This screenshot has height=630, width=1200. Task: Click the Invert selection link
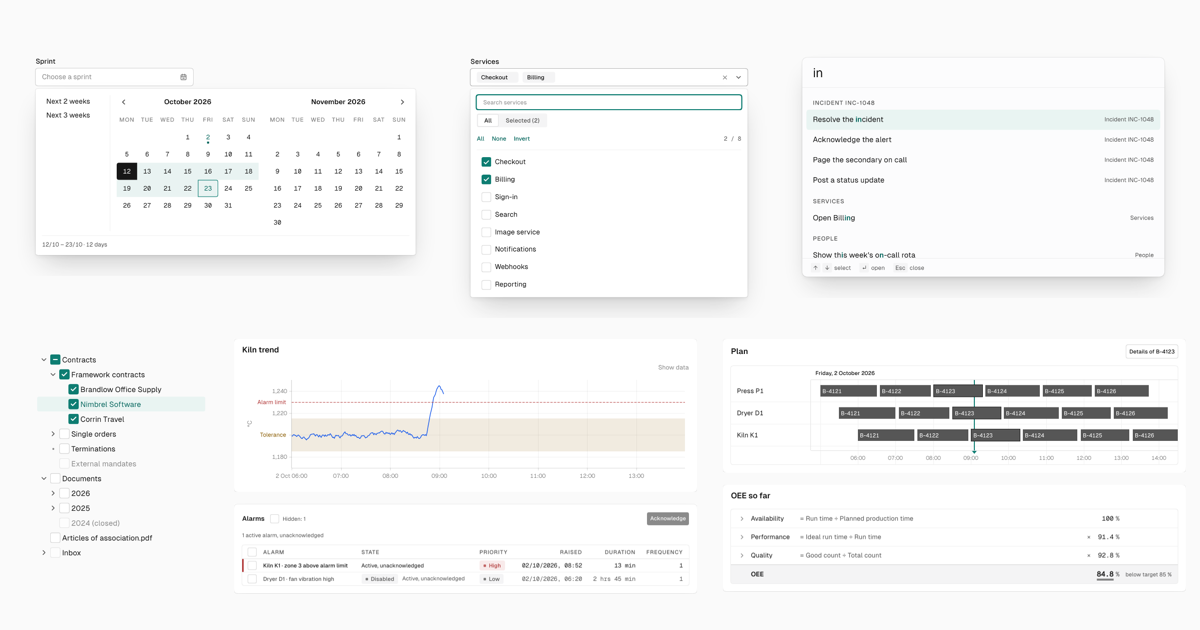(521, 139)
